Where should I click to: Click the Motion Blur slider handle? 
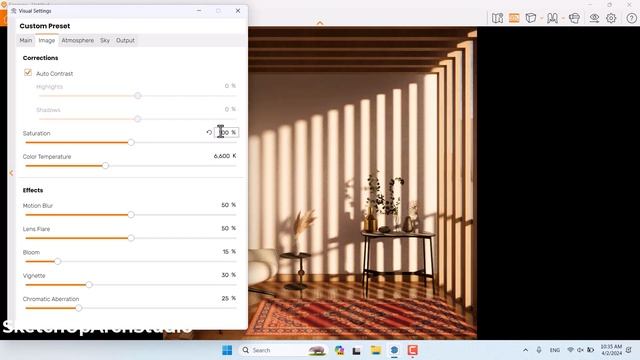(x=131, y=215)
